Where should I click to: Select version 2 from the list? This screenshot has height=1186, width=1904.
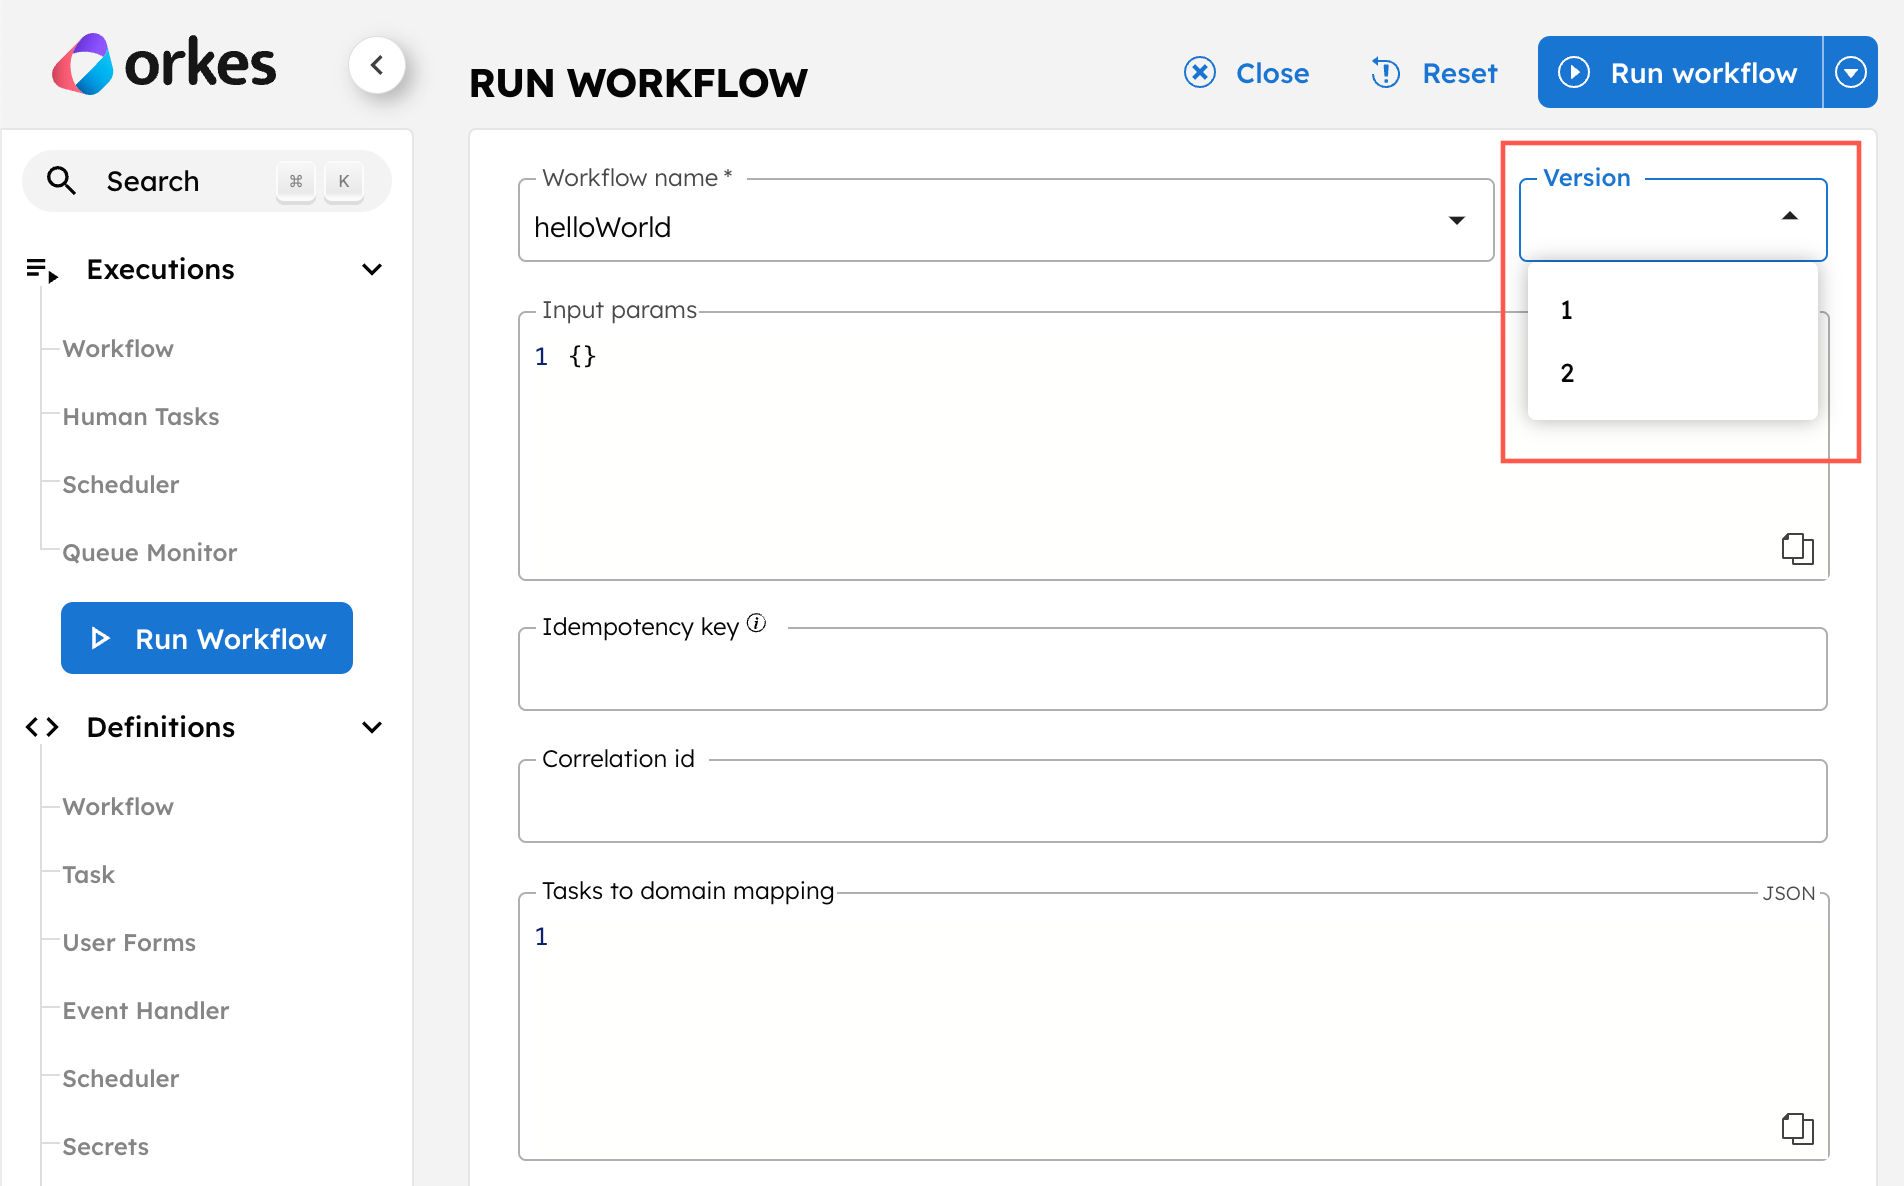pos(1672,373)
